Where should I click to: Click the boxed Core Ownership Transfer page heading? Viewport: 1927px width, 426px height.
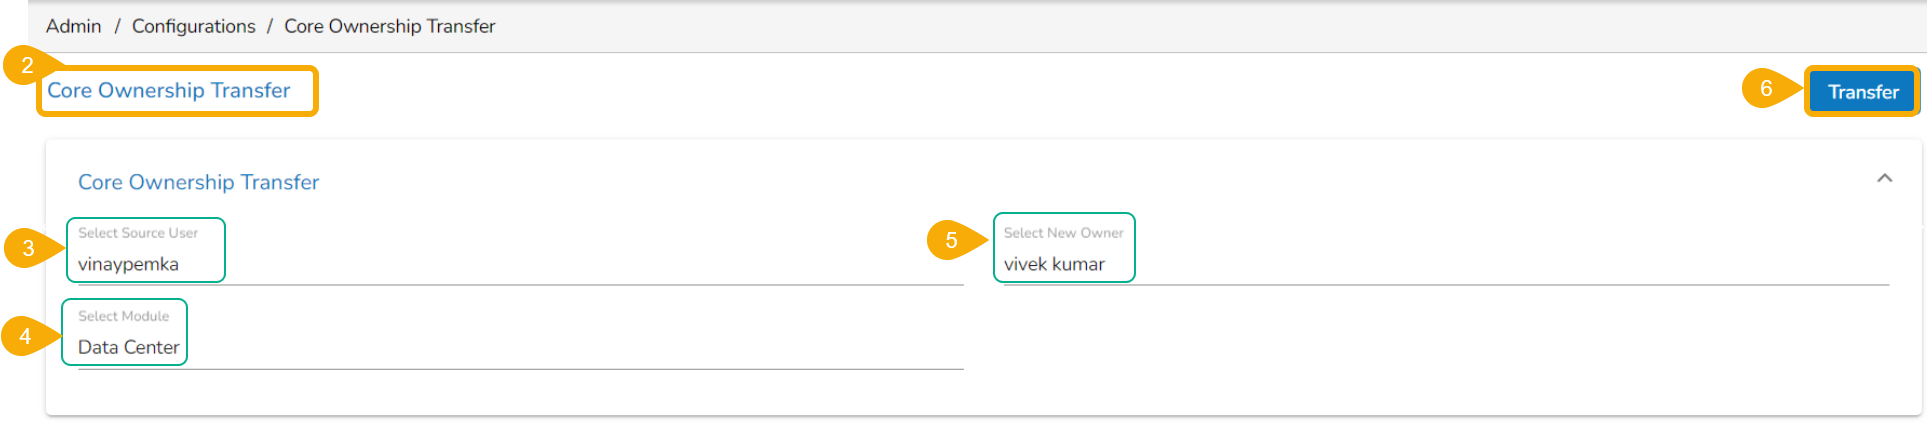pyautogui.click(x=169, y=90)
